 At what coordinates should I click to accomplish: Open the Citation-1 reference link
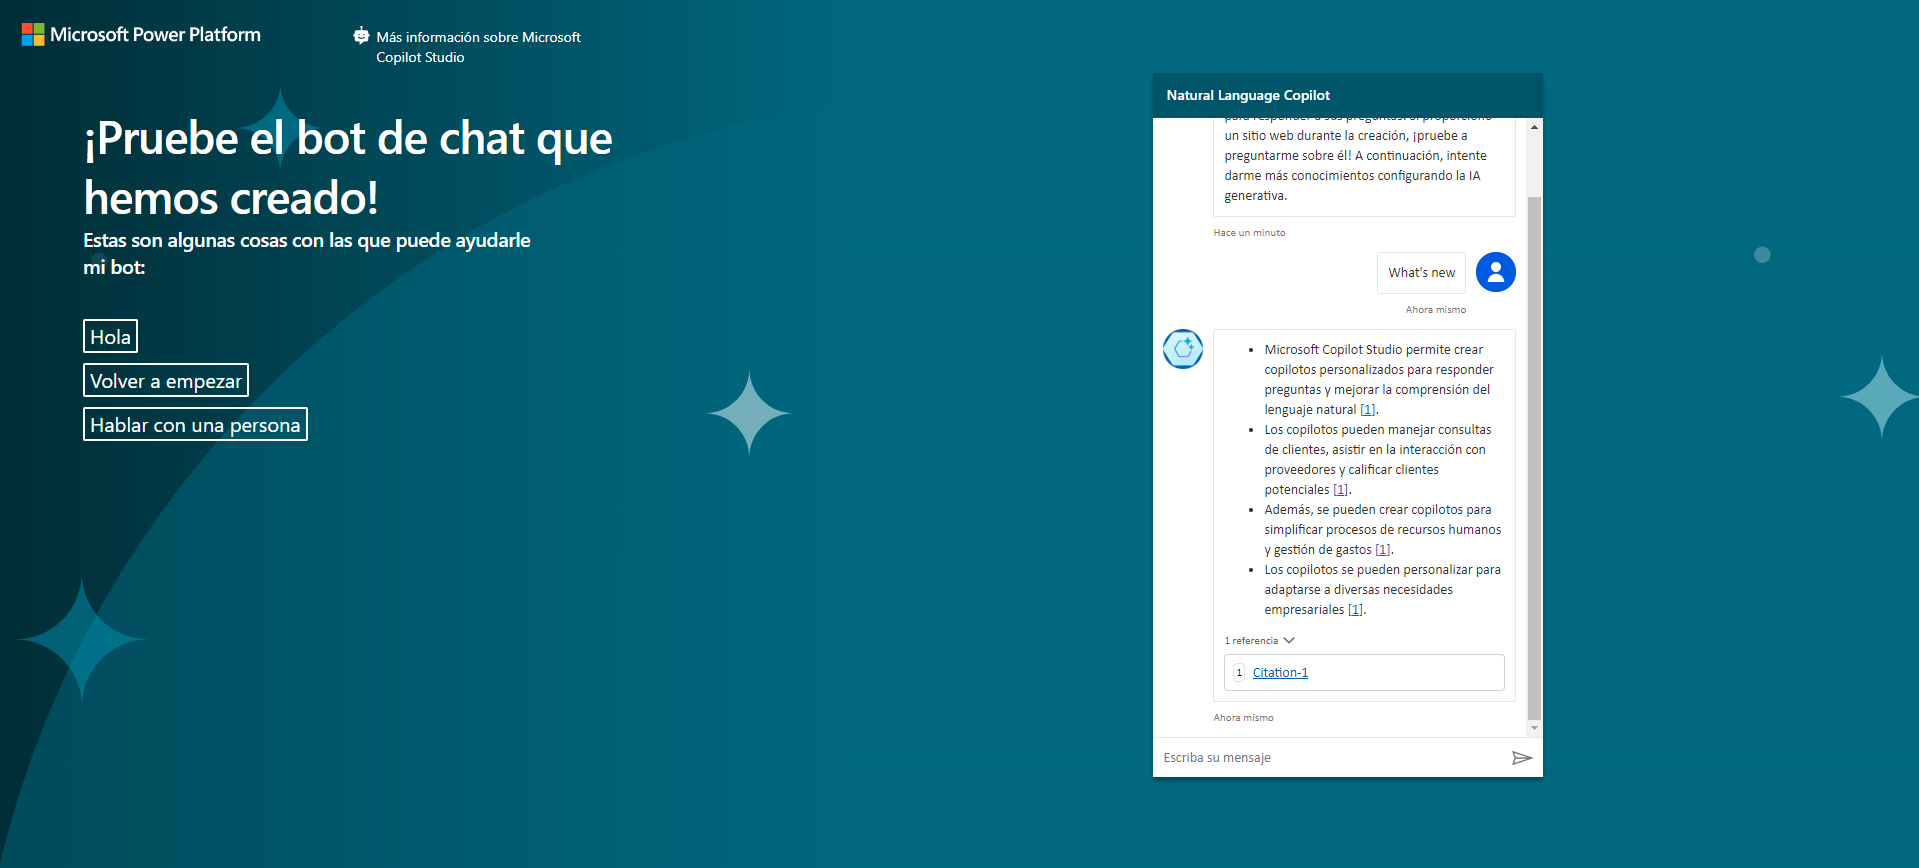[1280, 673]
